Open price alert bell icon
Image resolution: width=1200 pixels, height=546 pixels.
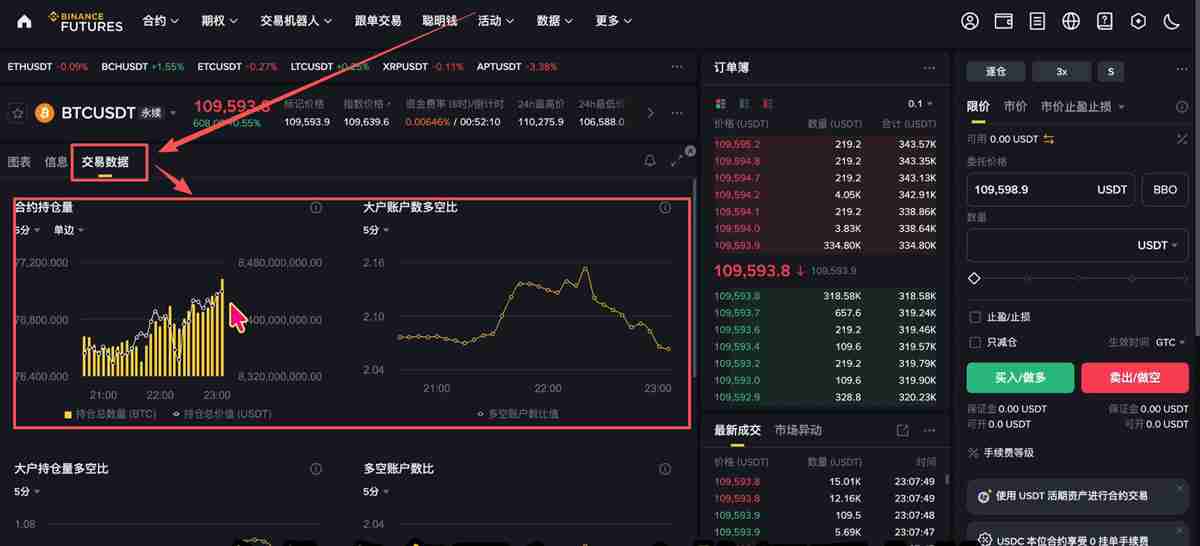pyautogui.click(x=650, y=160)
